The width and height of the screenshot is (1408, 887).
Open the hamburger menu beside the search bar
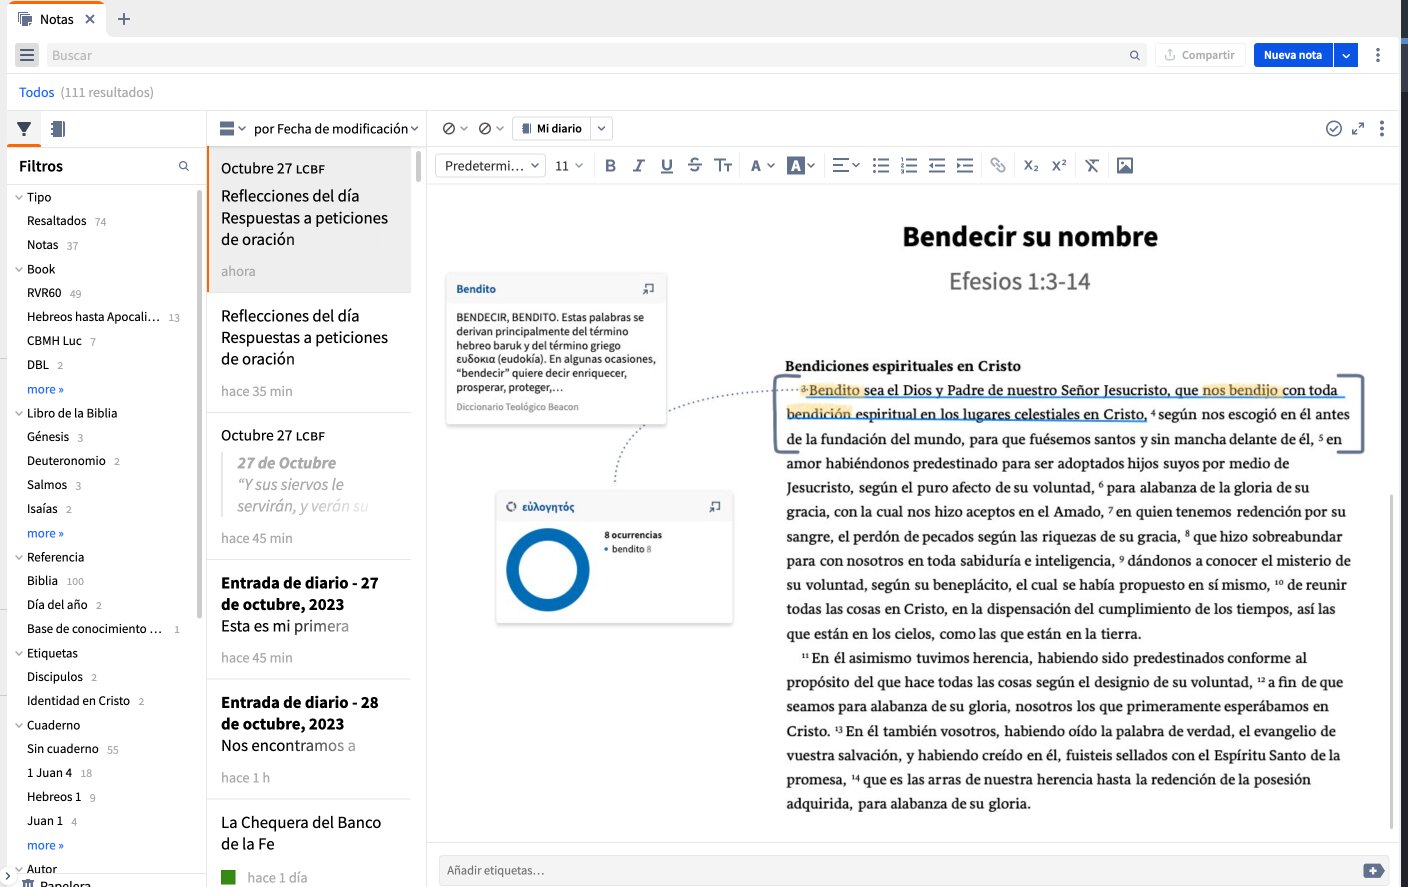pos(27,55)
